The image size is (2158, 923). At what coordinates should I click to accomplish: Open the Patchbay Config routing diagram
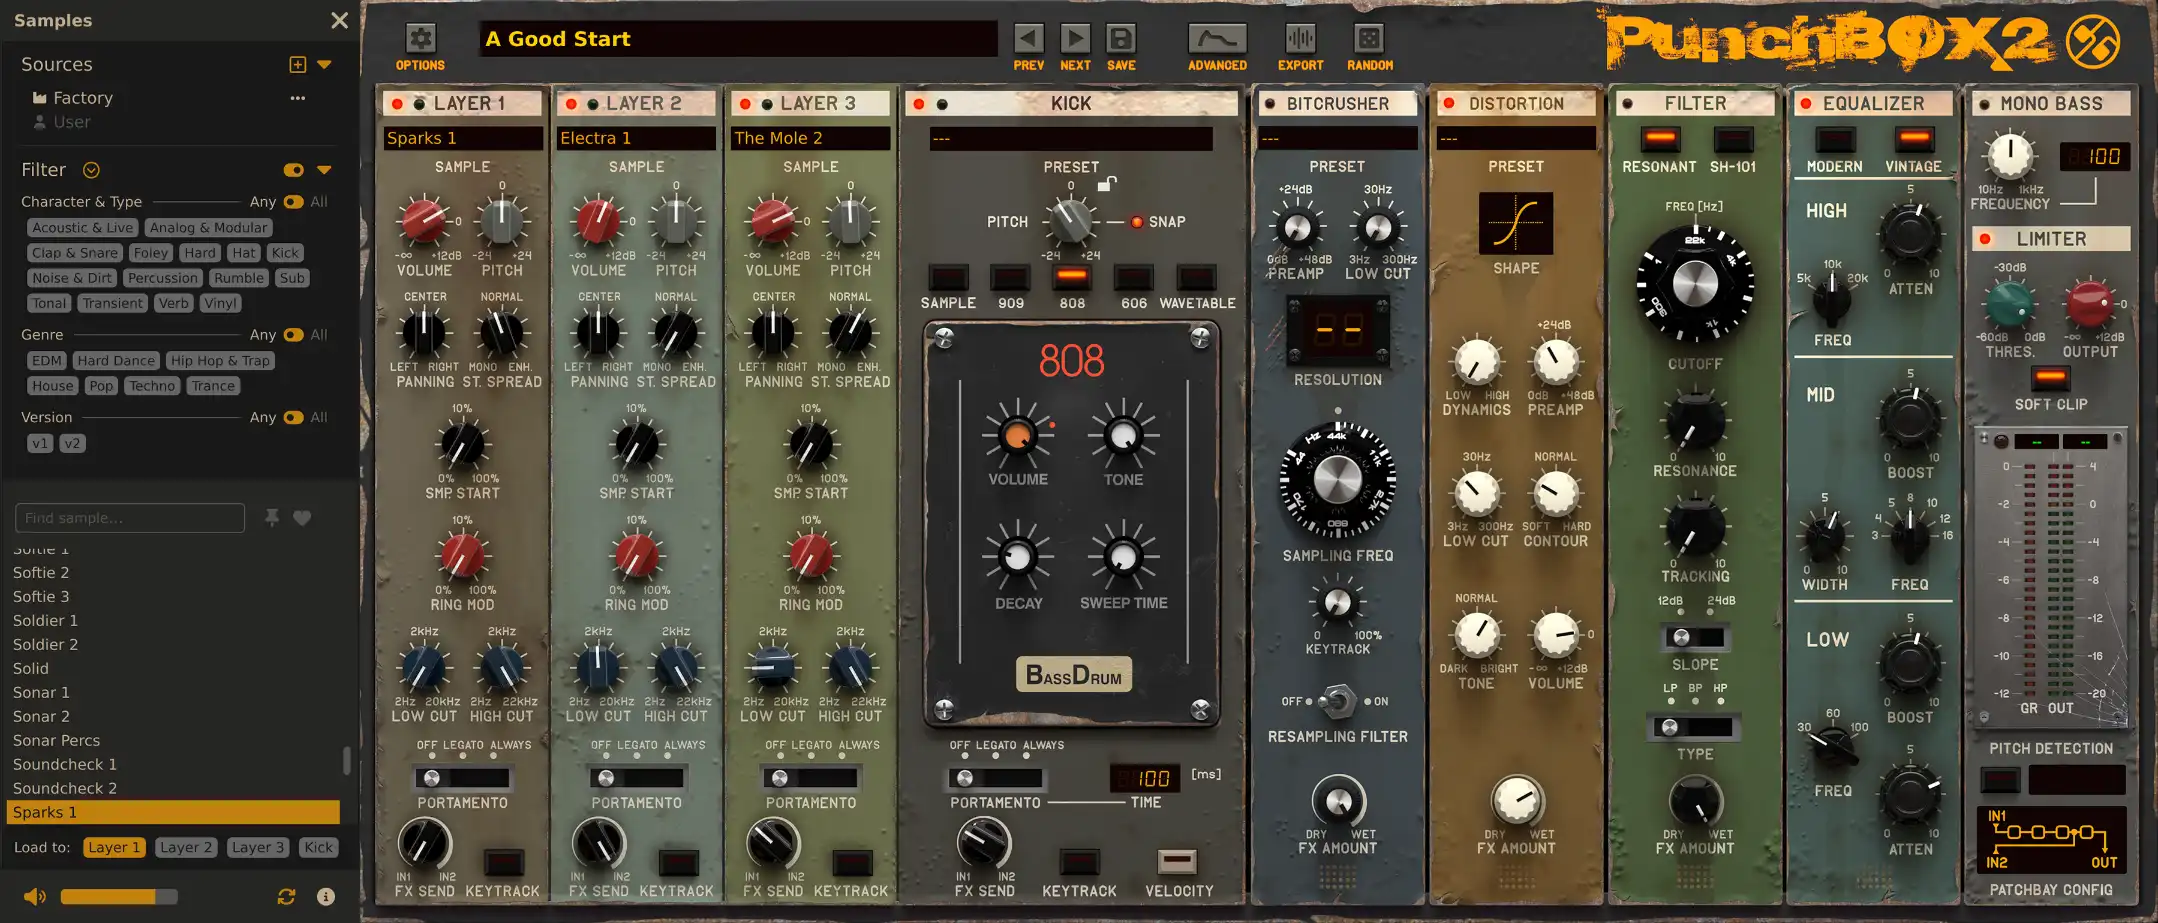coord(2051,839)
